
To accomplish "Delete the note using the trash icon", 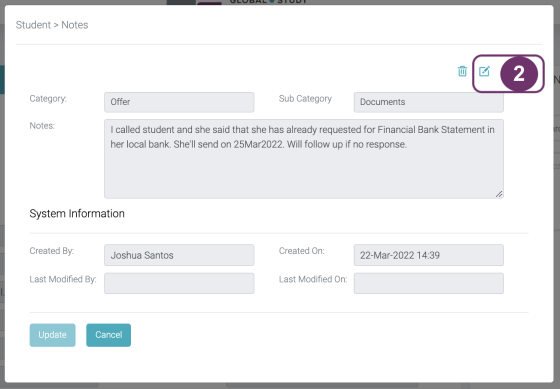I will point(462,71).
